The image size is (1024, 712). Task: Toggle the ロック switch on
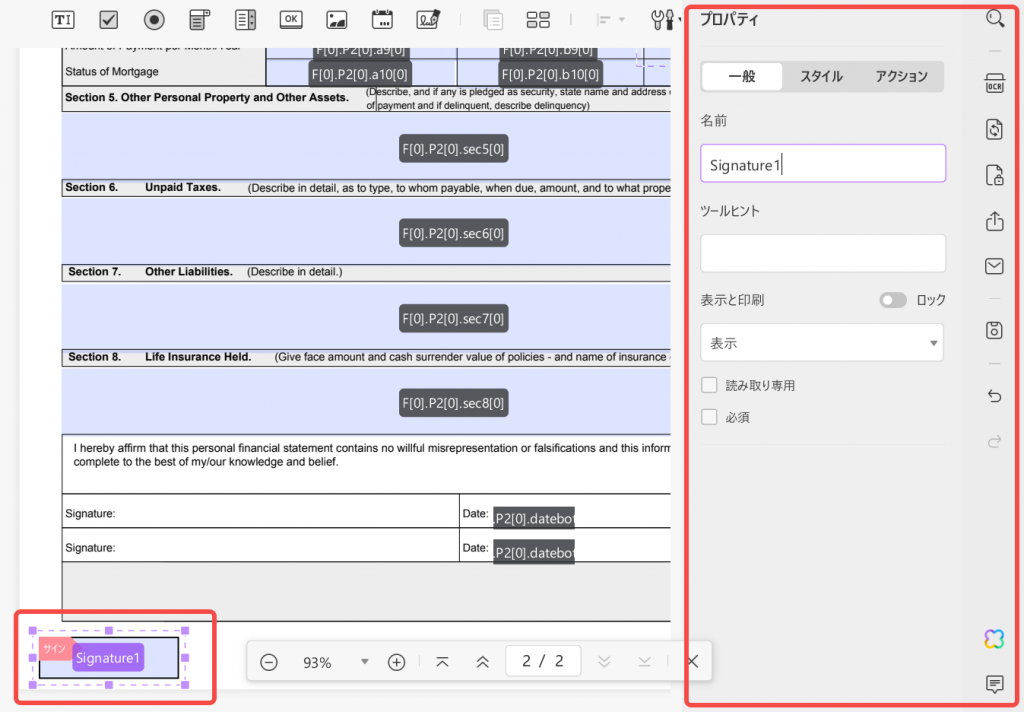tap(891, 299)
